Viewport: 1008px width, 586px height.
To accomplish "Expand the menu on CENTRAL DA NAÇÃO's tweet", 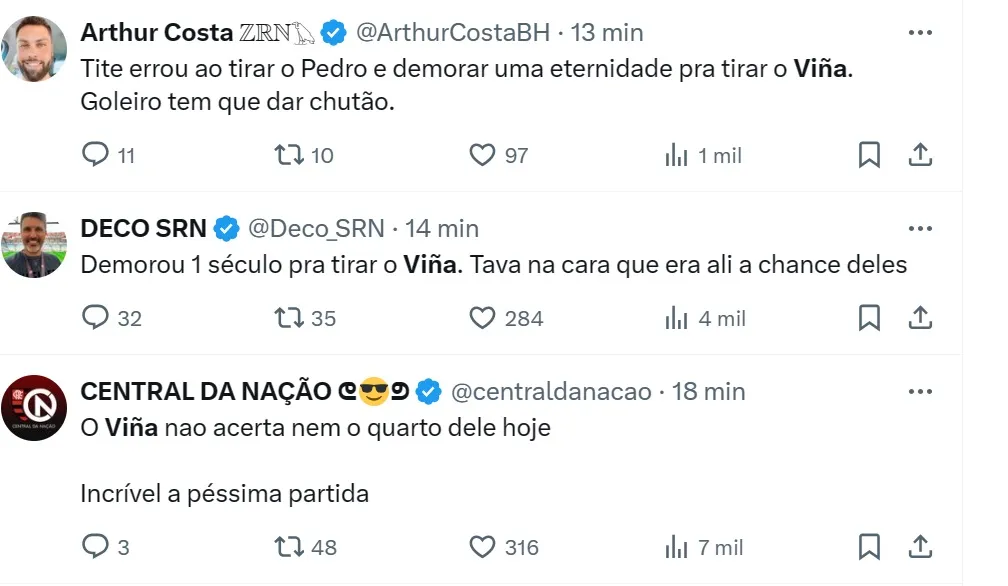I will coord(920,392).
